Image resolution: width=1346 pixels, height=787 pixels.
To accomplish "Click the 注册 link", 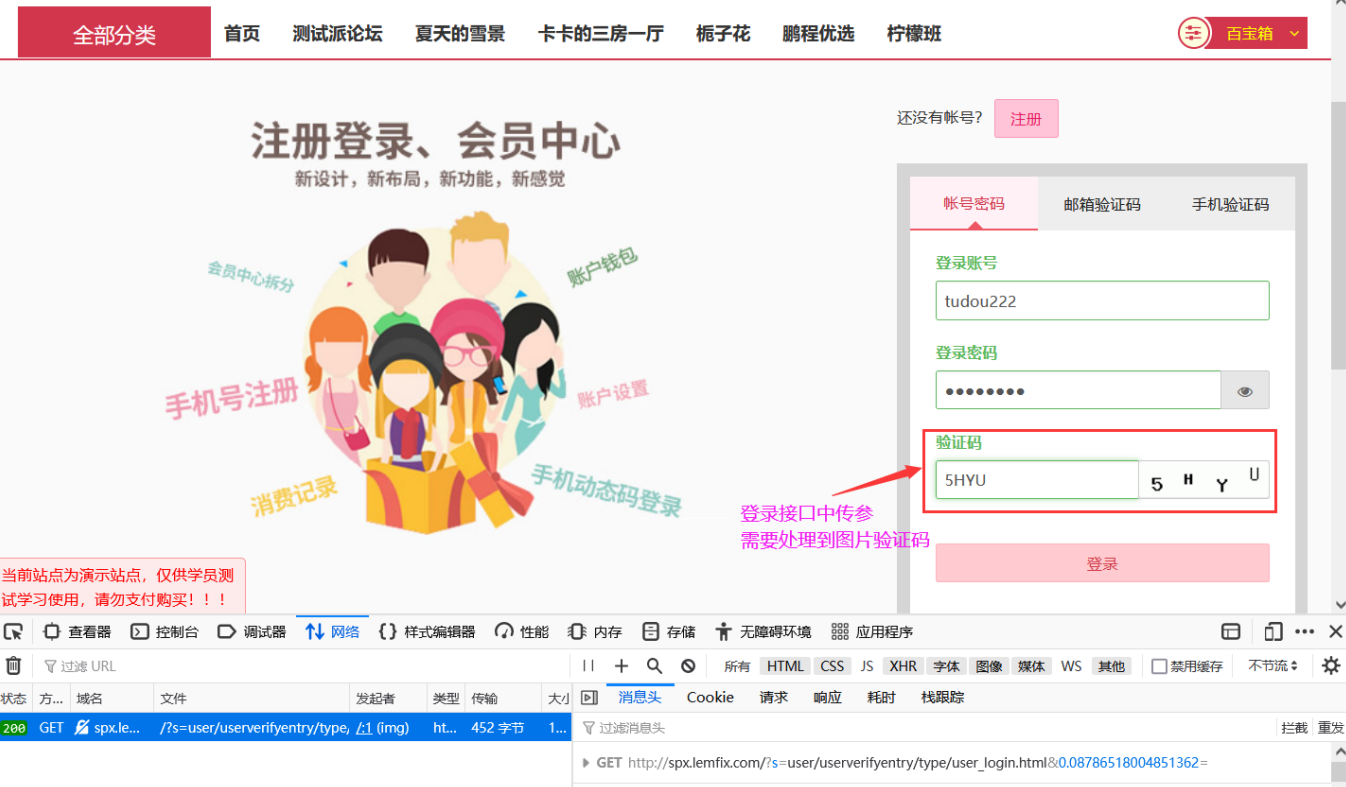I will click(1026, 118).
